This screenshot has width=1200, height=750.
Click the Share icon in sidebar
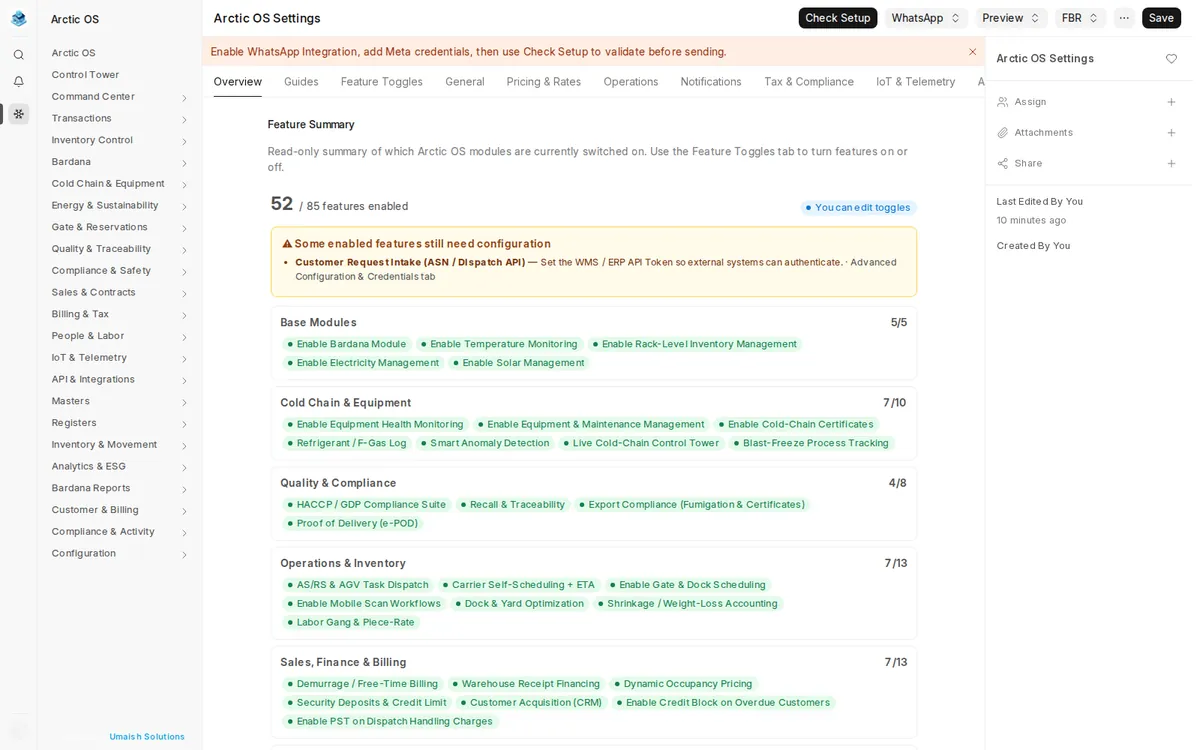pyautogui.click(x=1003, y=163)
